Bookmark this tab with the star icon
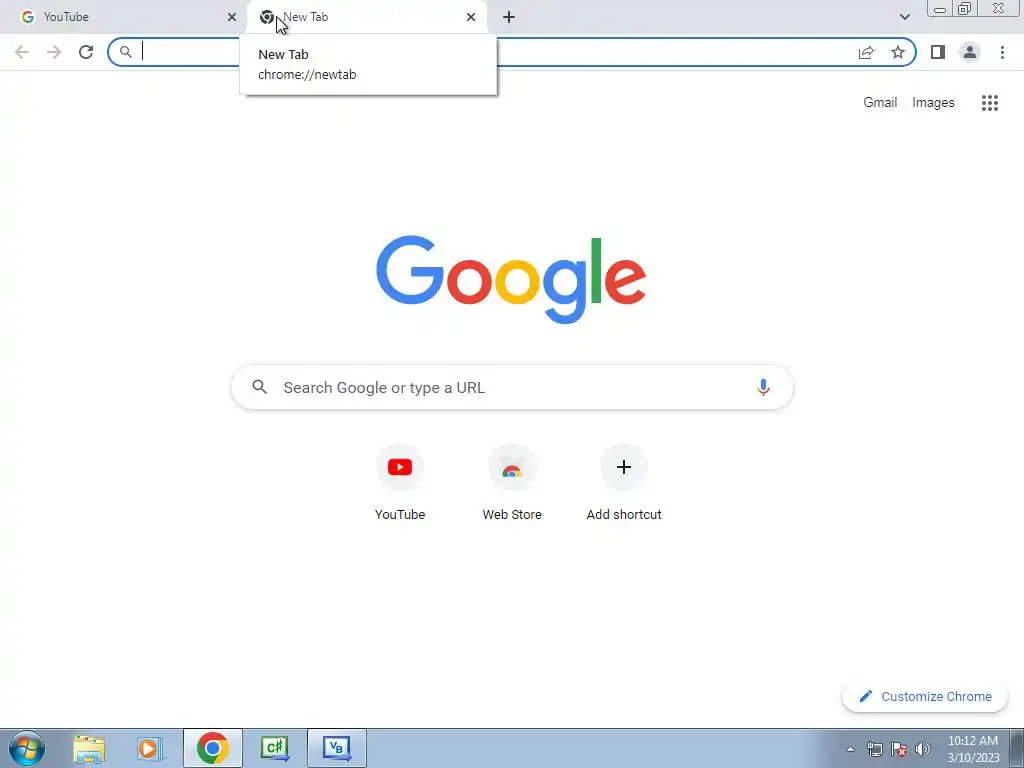Image resolution: width=1024 pixels, height=768 pixels. (x=898, y=52)
